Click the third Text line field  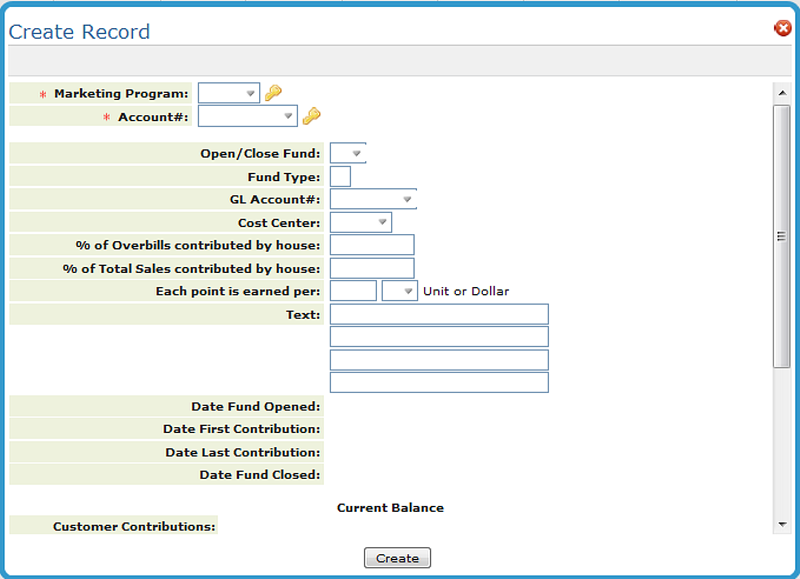pyautogui.click(x=439, y=360)
